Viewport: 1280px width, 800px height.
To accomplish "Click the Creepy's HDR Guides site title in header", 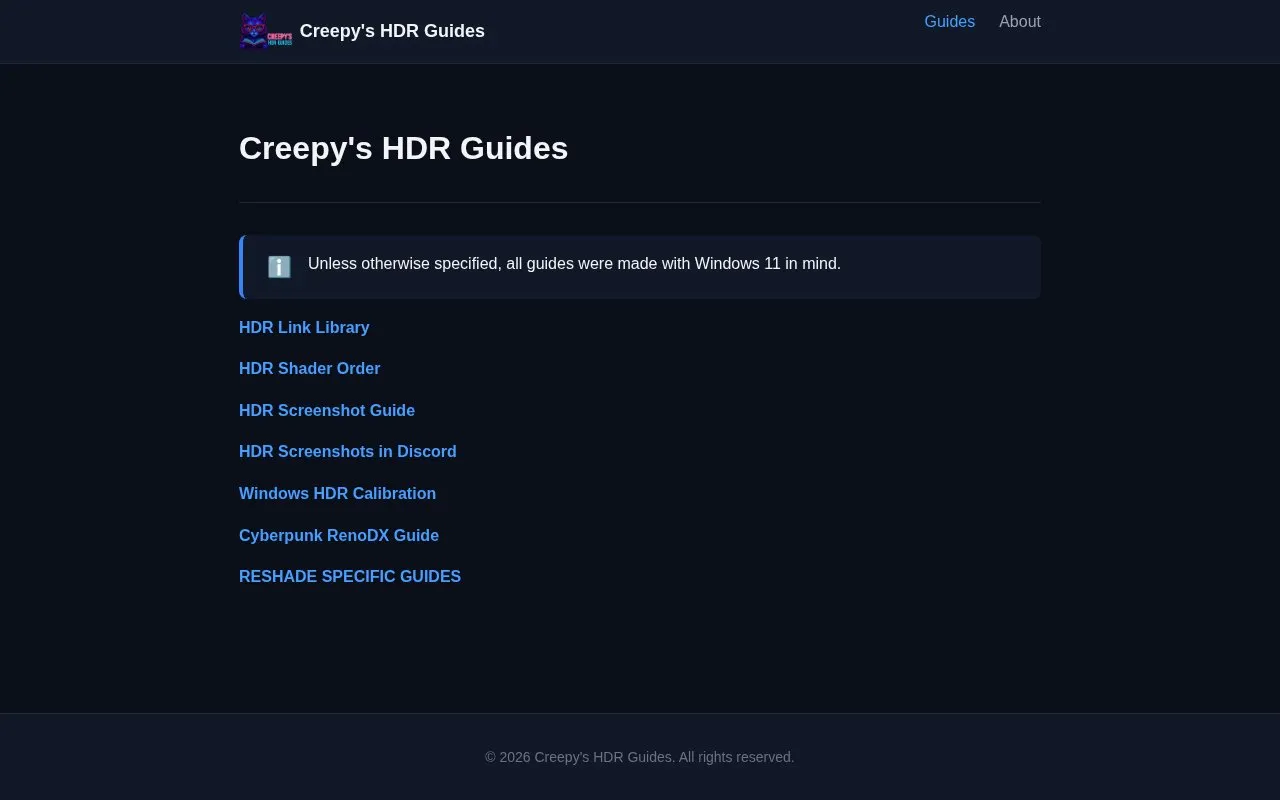I will coord(392,31).
